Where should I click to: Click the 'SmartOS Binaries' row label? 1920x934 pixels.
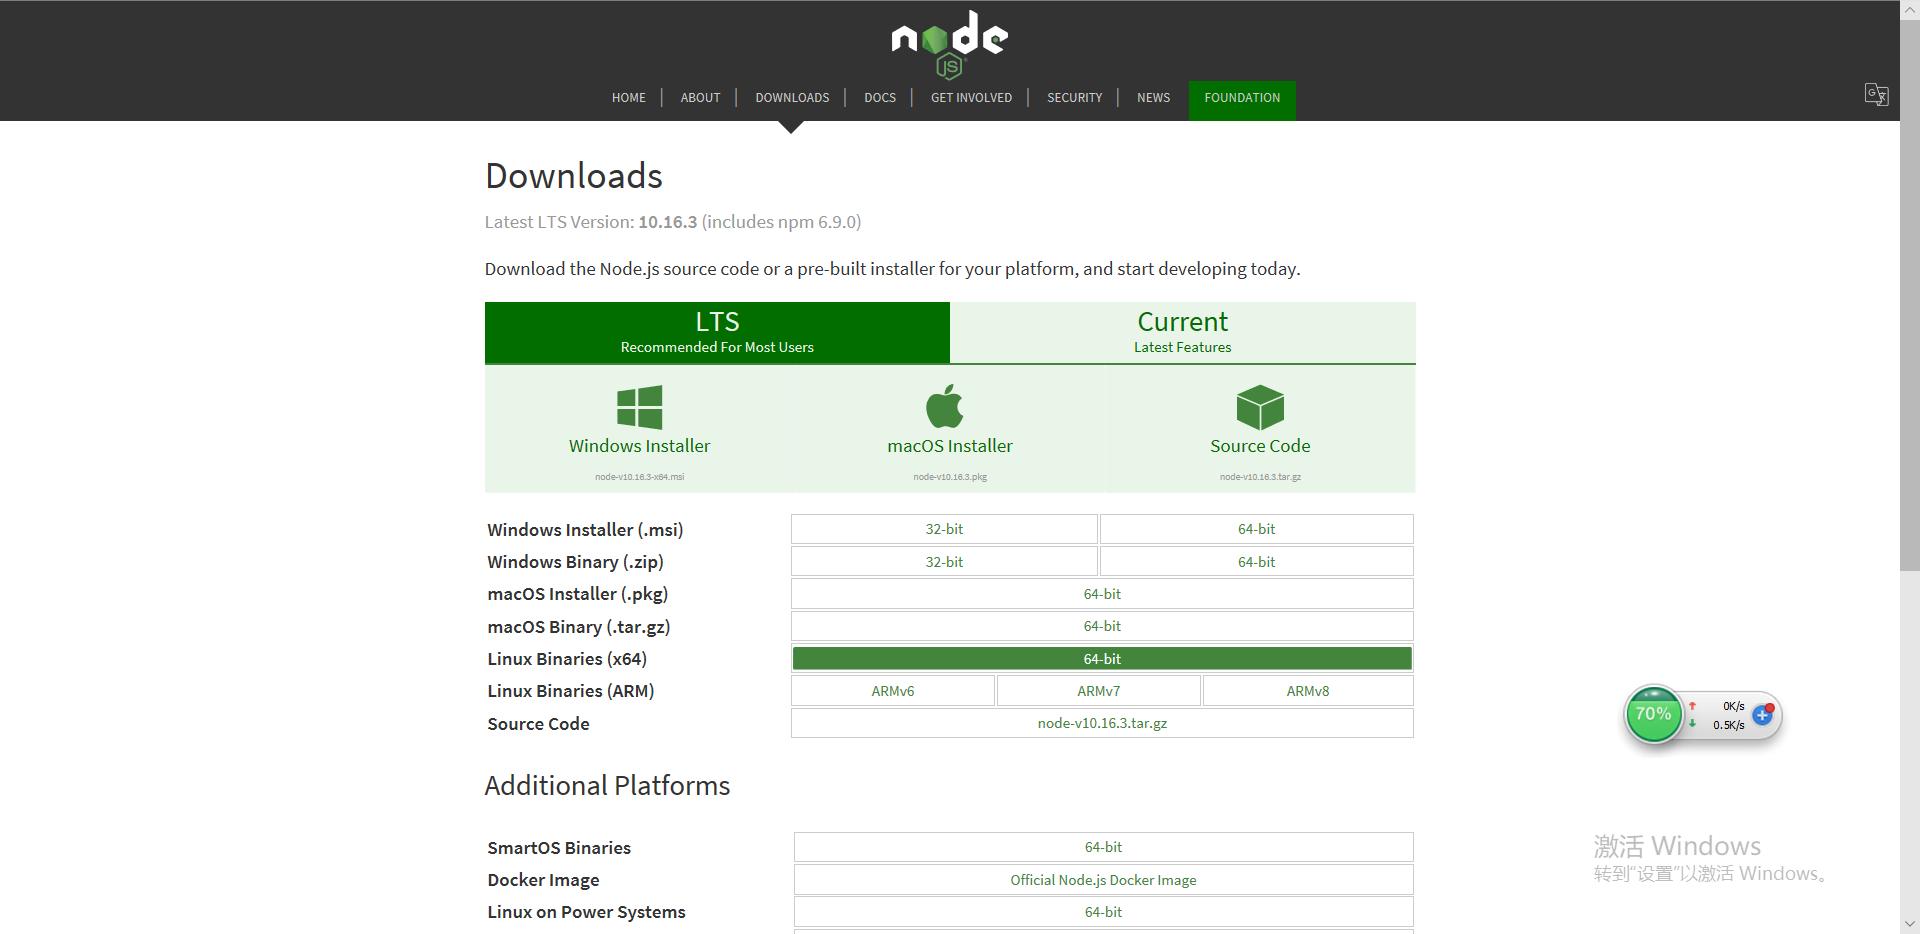tap(559, 848)
